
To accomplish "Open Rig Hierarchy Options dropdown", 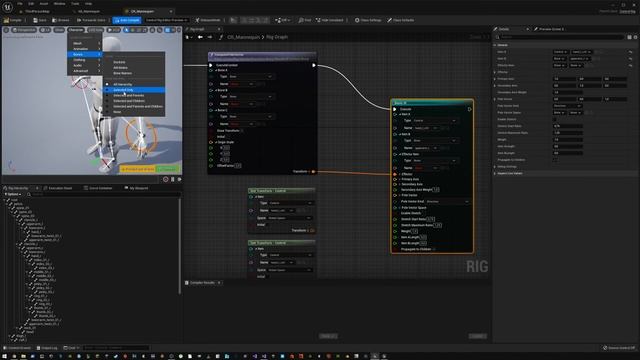I will 13,194.
